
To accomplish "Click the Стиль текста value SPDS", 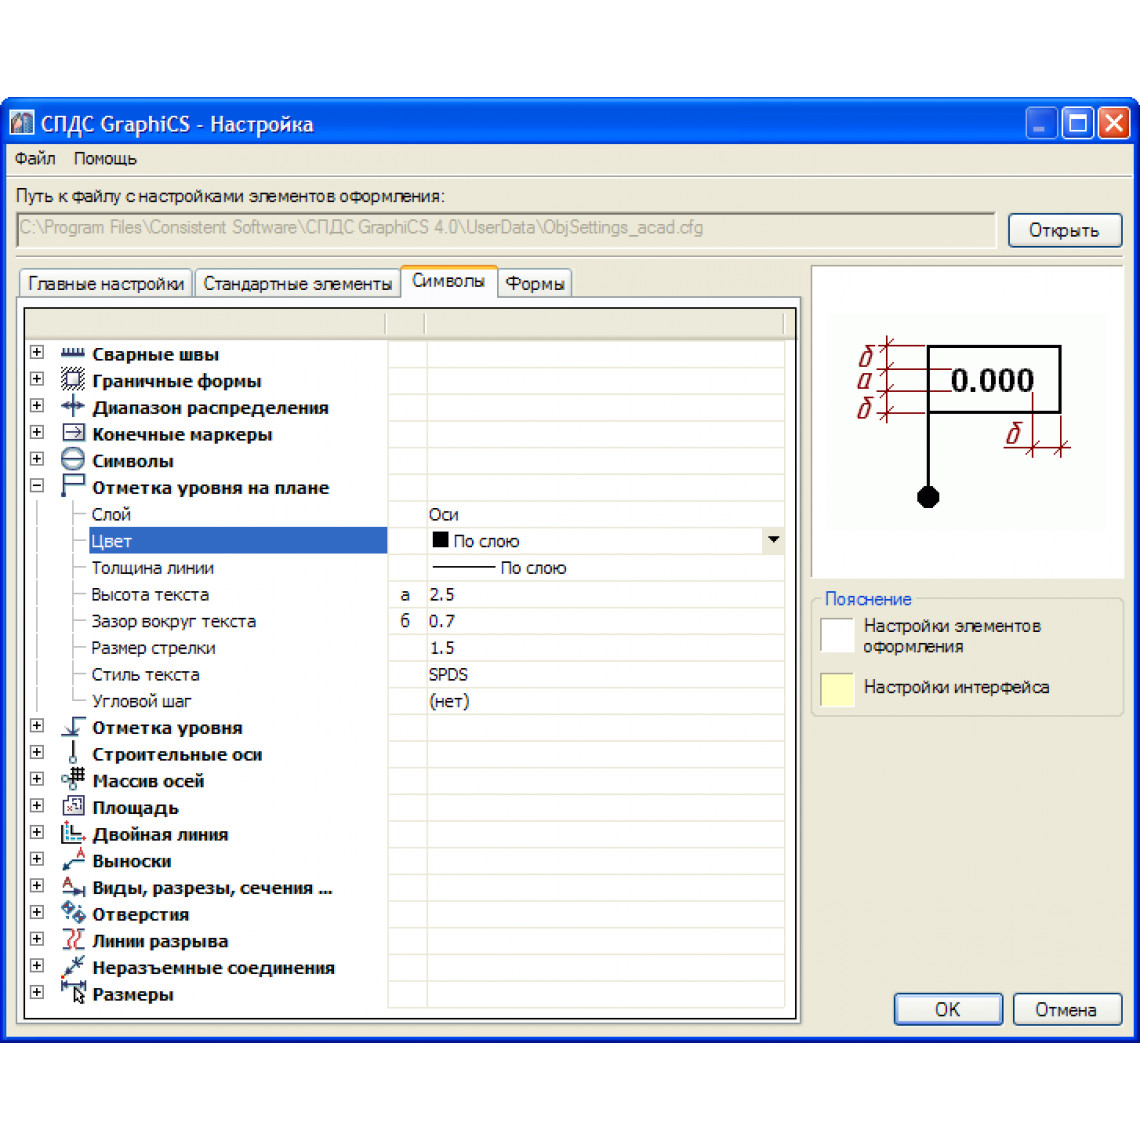I will pyautogui.click(x=448, y=675).
